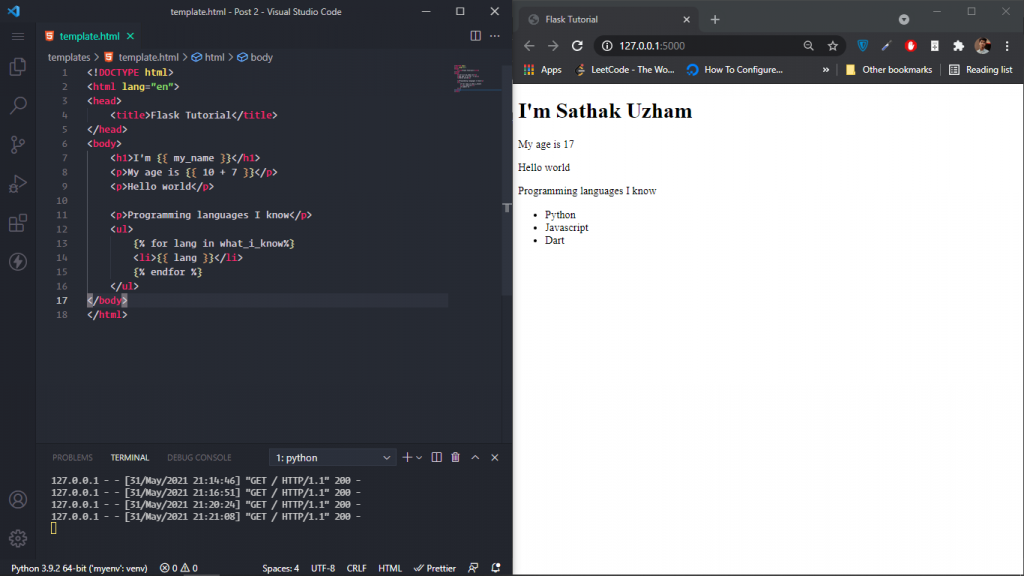Open the Search view in activity bar

coord(18,105)
